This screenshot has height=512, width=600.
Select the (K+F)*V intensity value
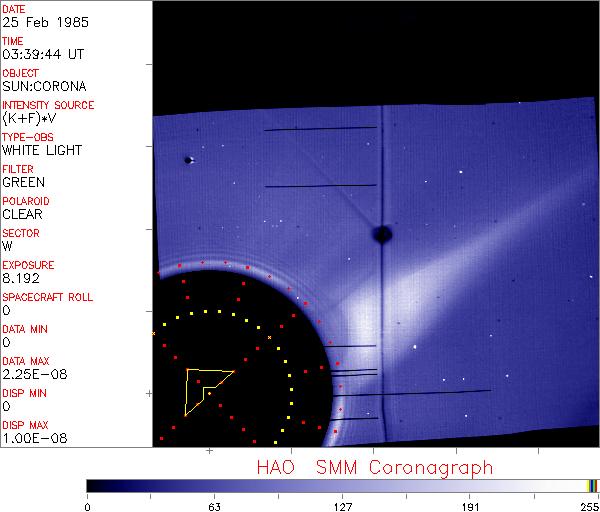point(29,119)
